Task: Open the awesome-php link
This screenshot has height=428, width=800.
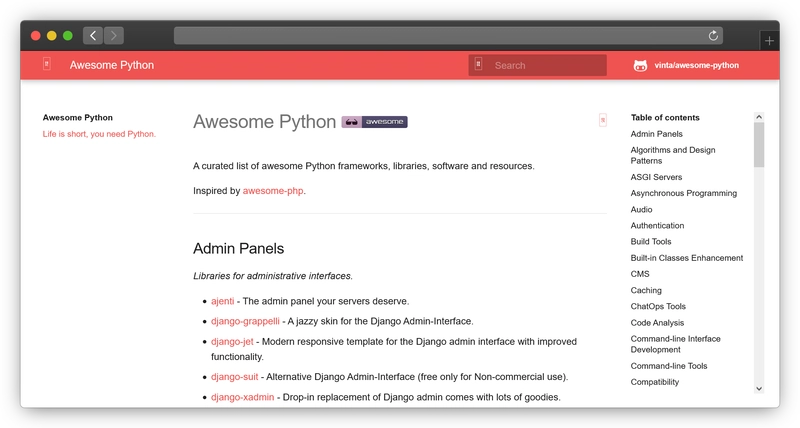Action: 273,191
